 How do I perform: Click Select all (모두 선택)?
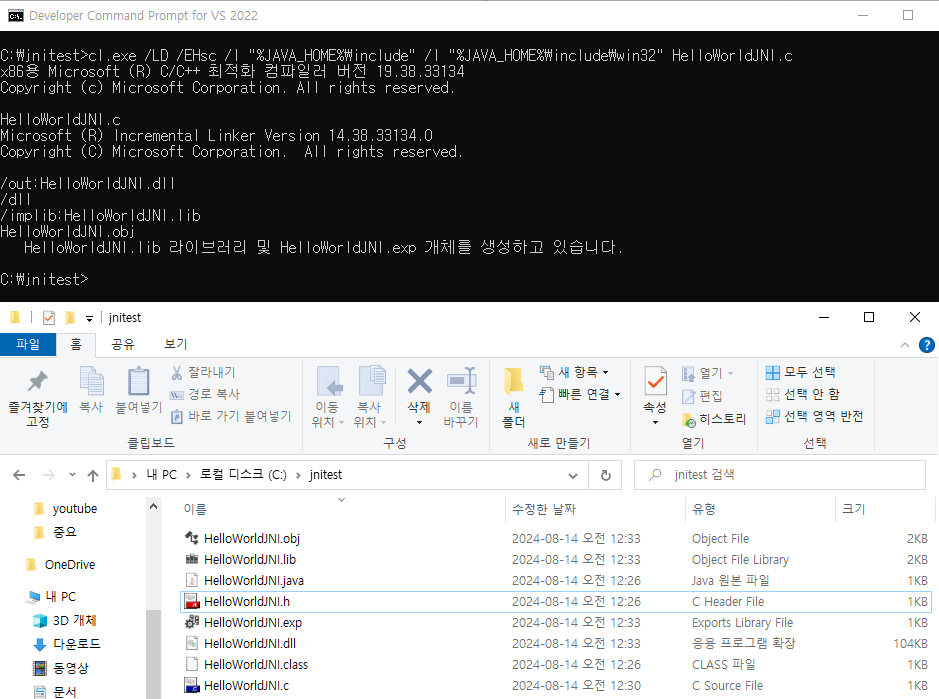[801, 372]
